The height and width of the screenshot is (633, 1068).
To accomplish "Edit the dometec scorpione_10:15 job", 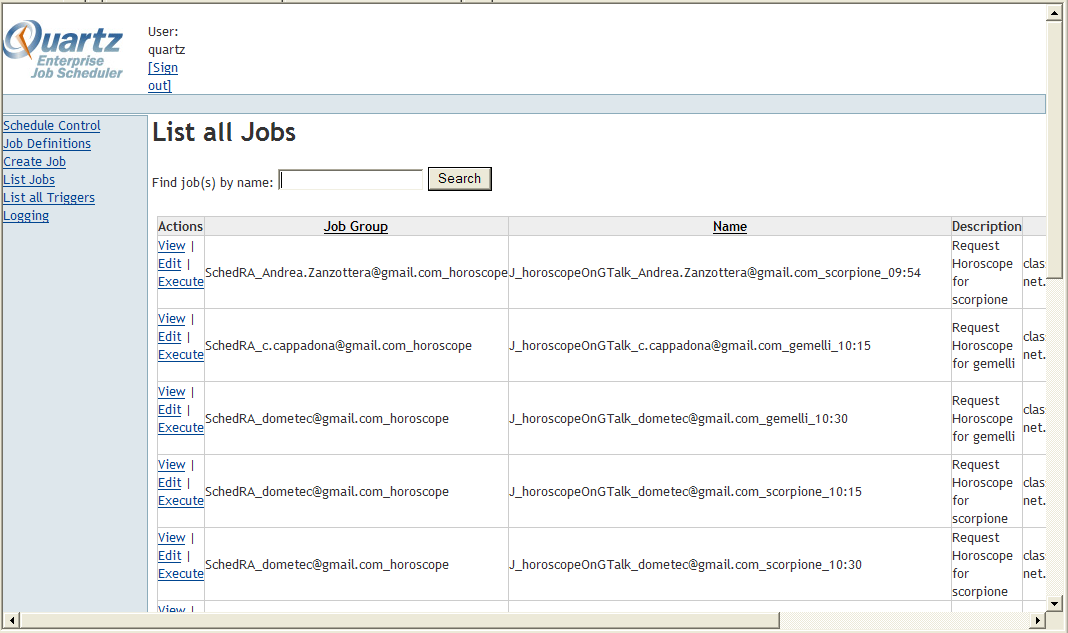I will tap(169, 483).
